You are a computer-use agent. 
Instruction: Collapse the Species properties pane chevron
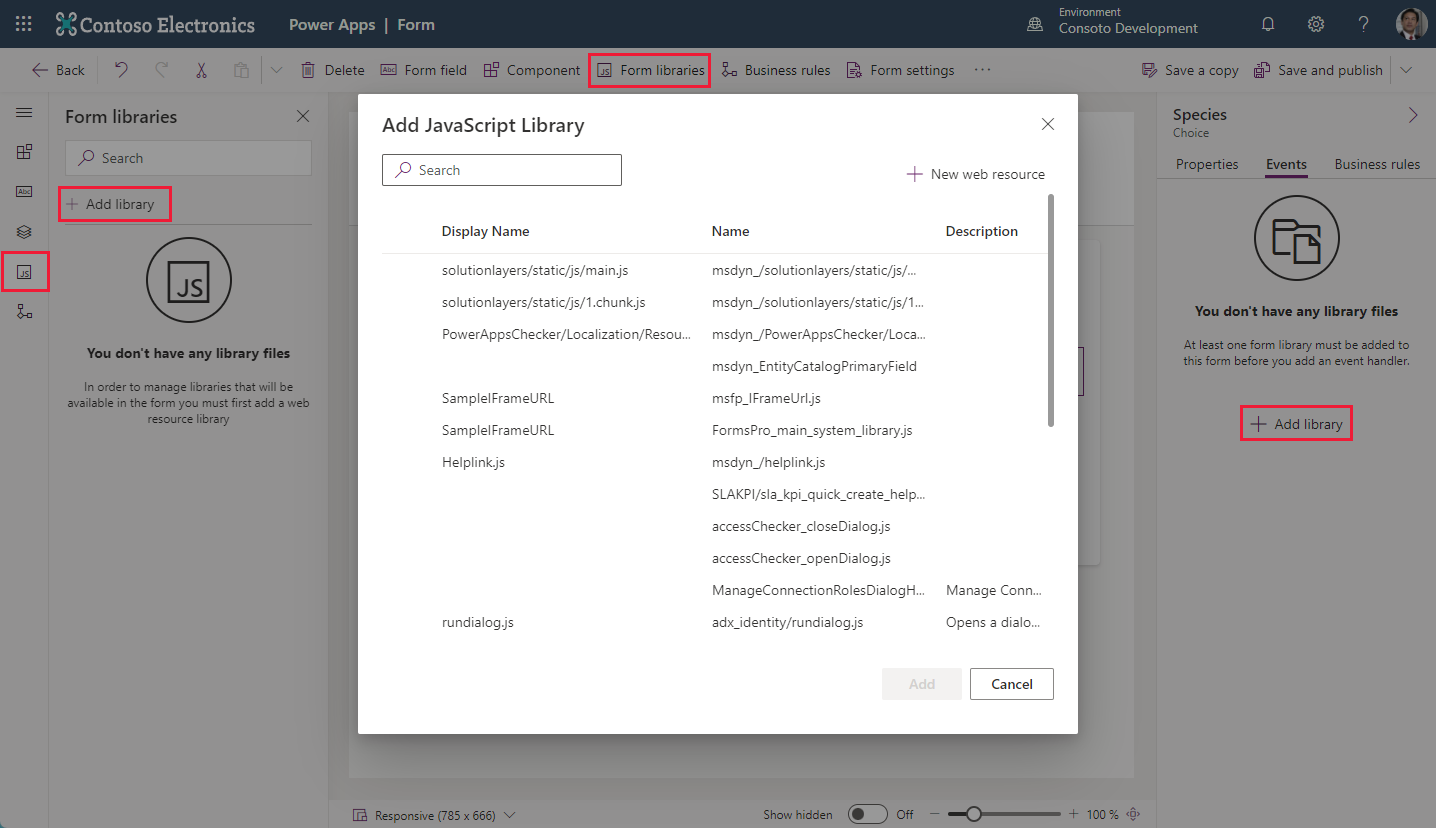tap(1413, 115)
